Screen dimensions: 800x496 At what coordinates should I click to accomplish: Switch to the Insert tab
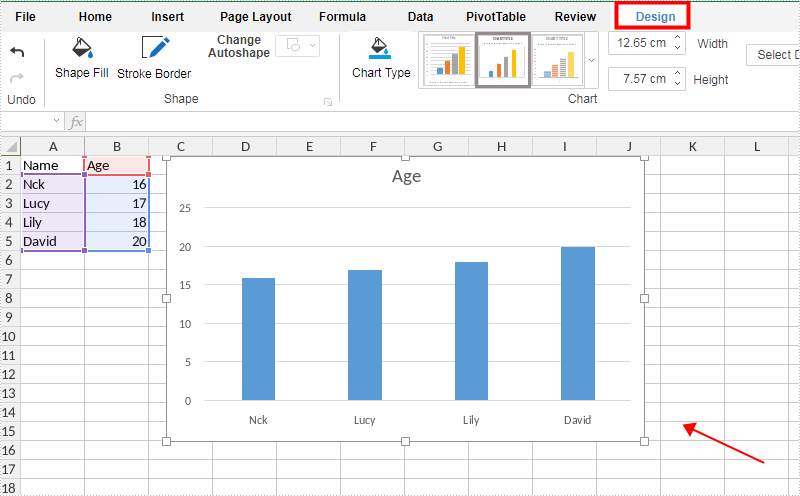[167, 17]
